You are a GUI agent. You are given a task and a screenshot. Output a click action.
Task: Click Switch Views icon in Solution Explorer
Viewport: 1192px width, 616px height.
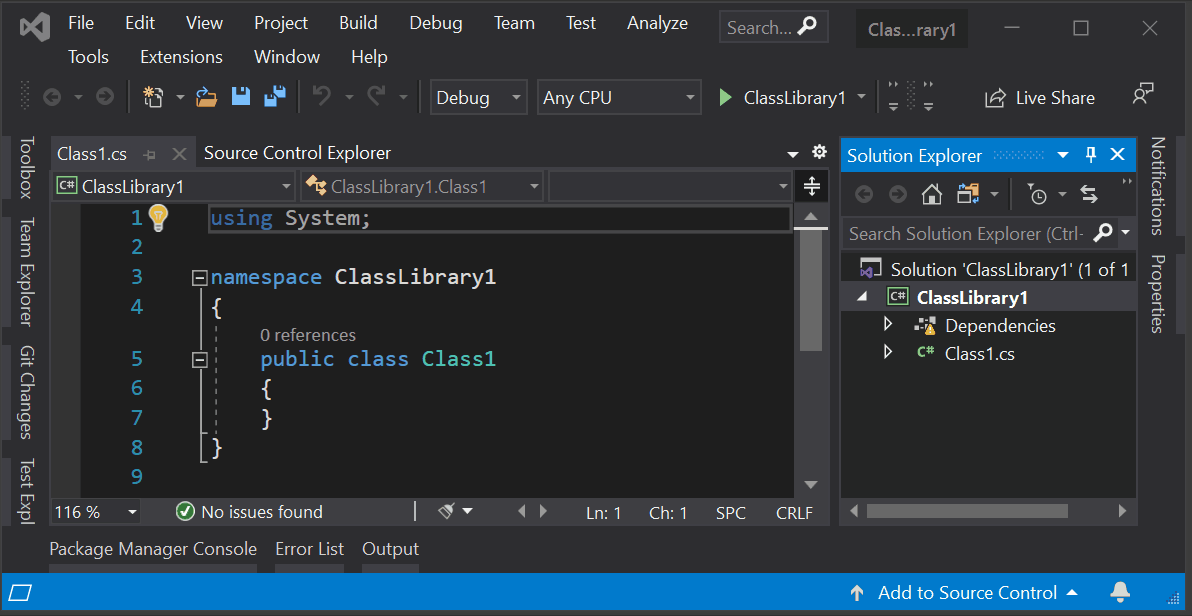pyautogui.click(x=968, y=195)
